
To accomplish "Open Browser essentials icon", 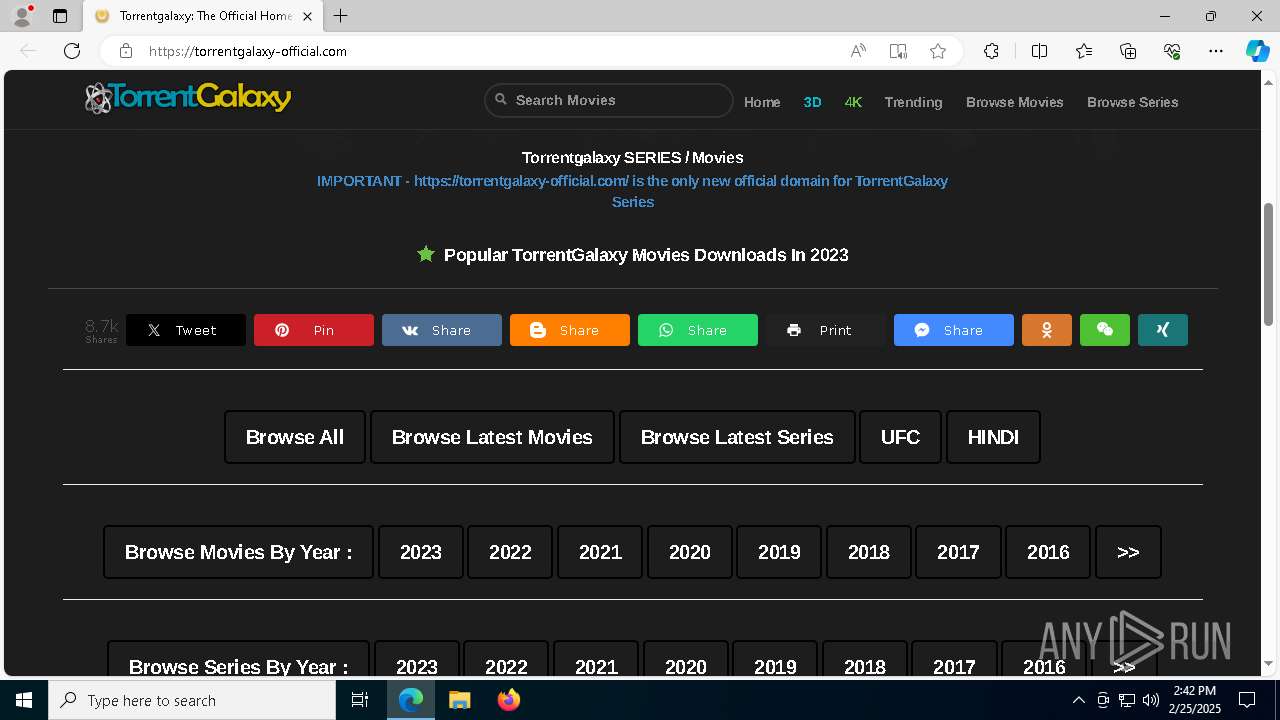I will [1172, 51].
